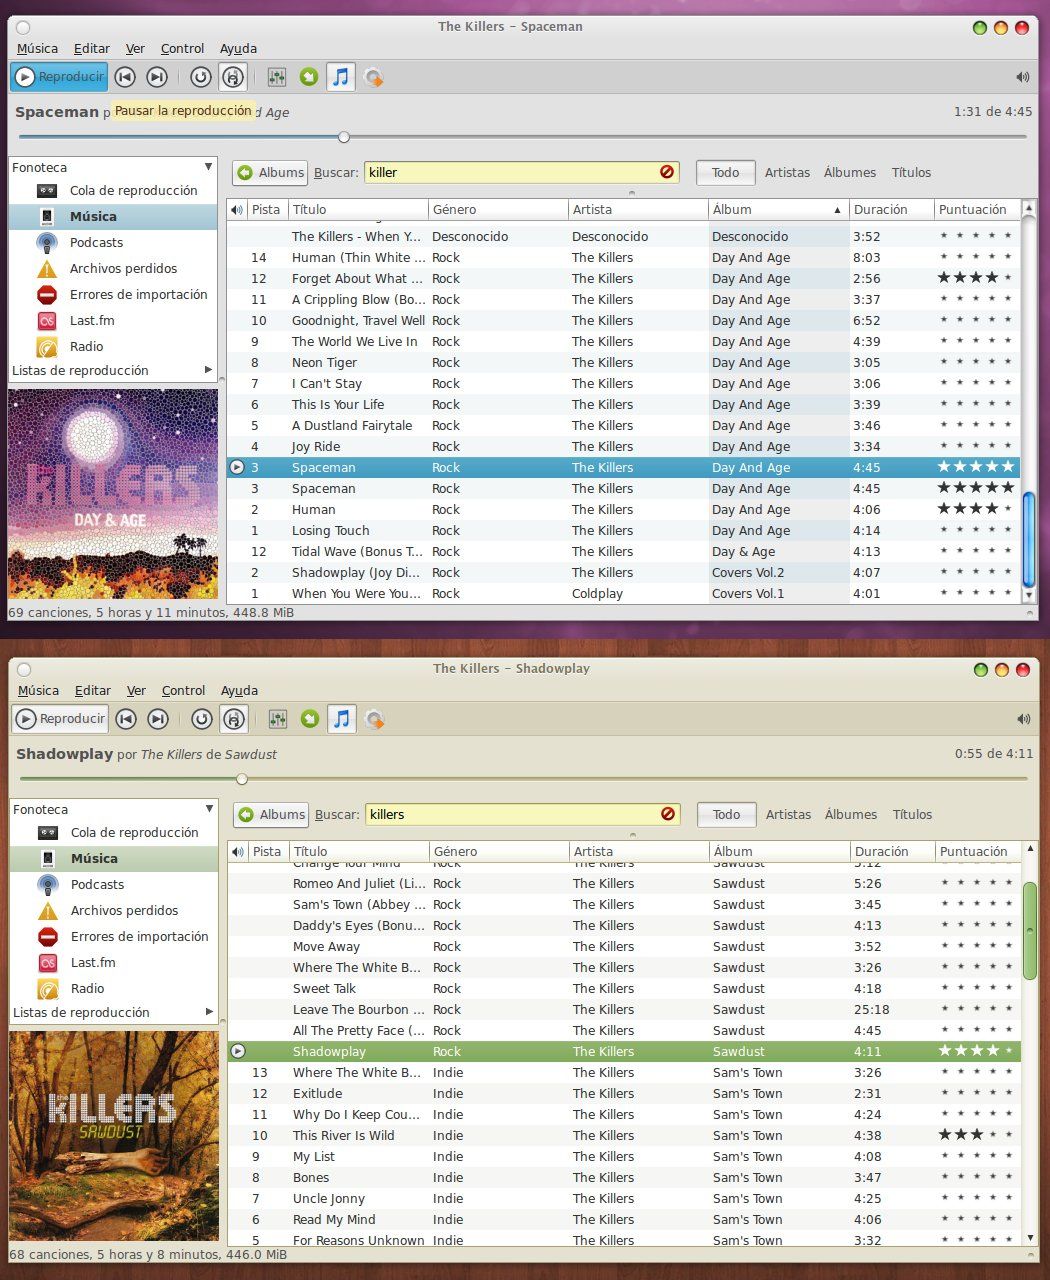
Task: Click Next track icon in Spaceman window
Action: (157, 77)
